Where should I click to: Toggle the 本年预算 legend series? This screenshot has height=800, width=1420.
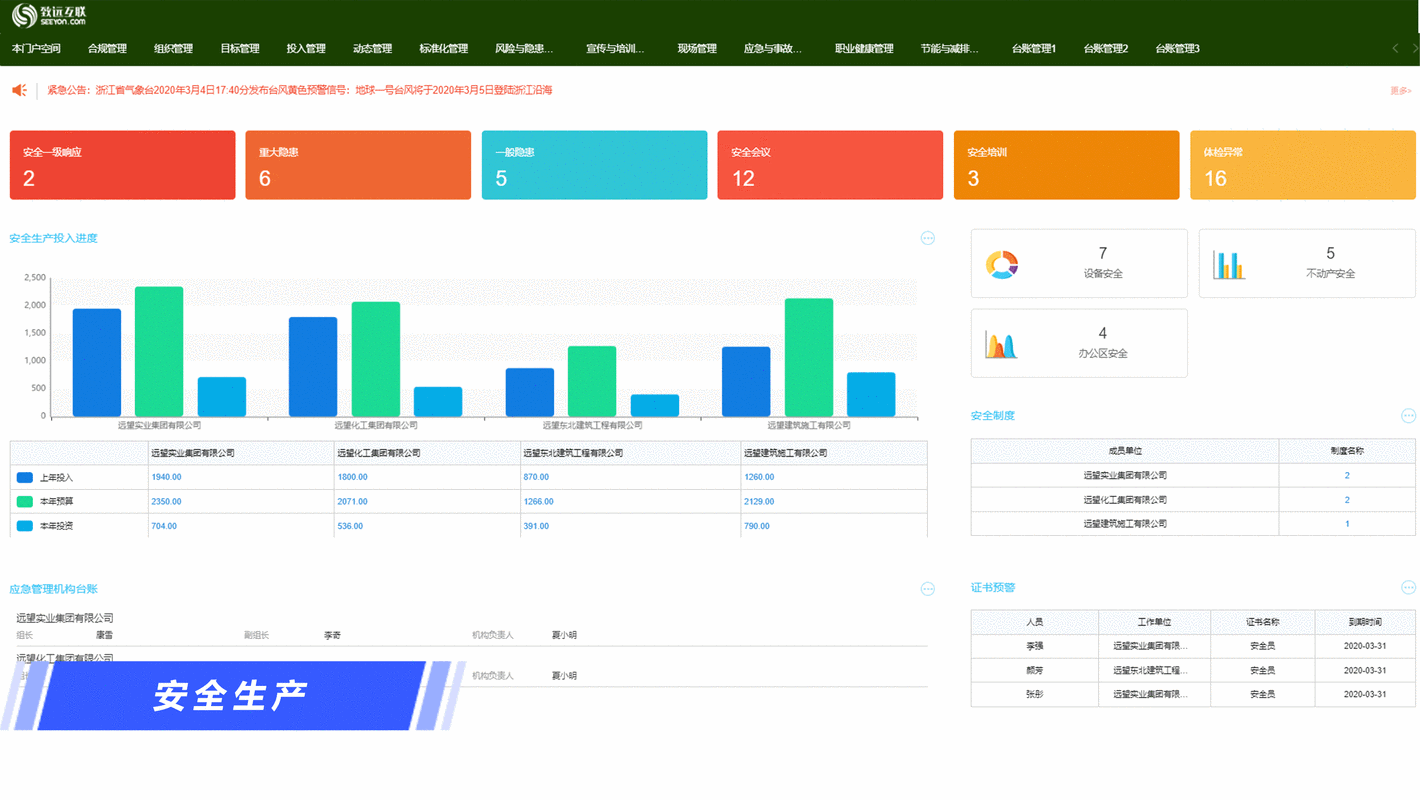tap(25, 502)
